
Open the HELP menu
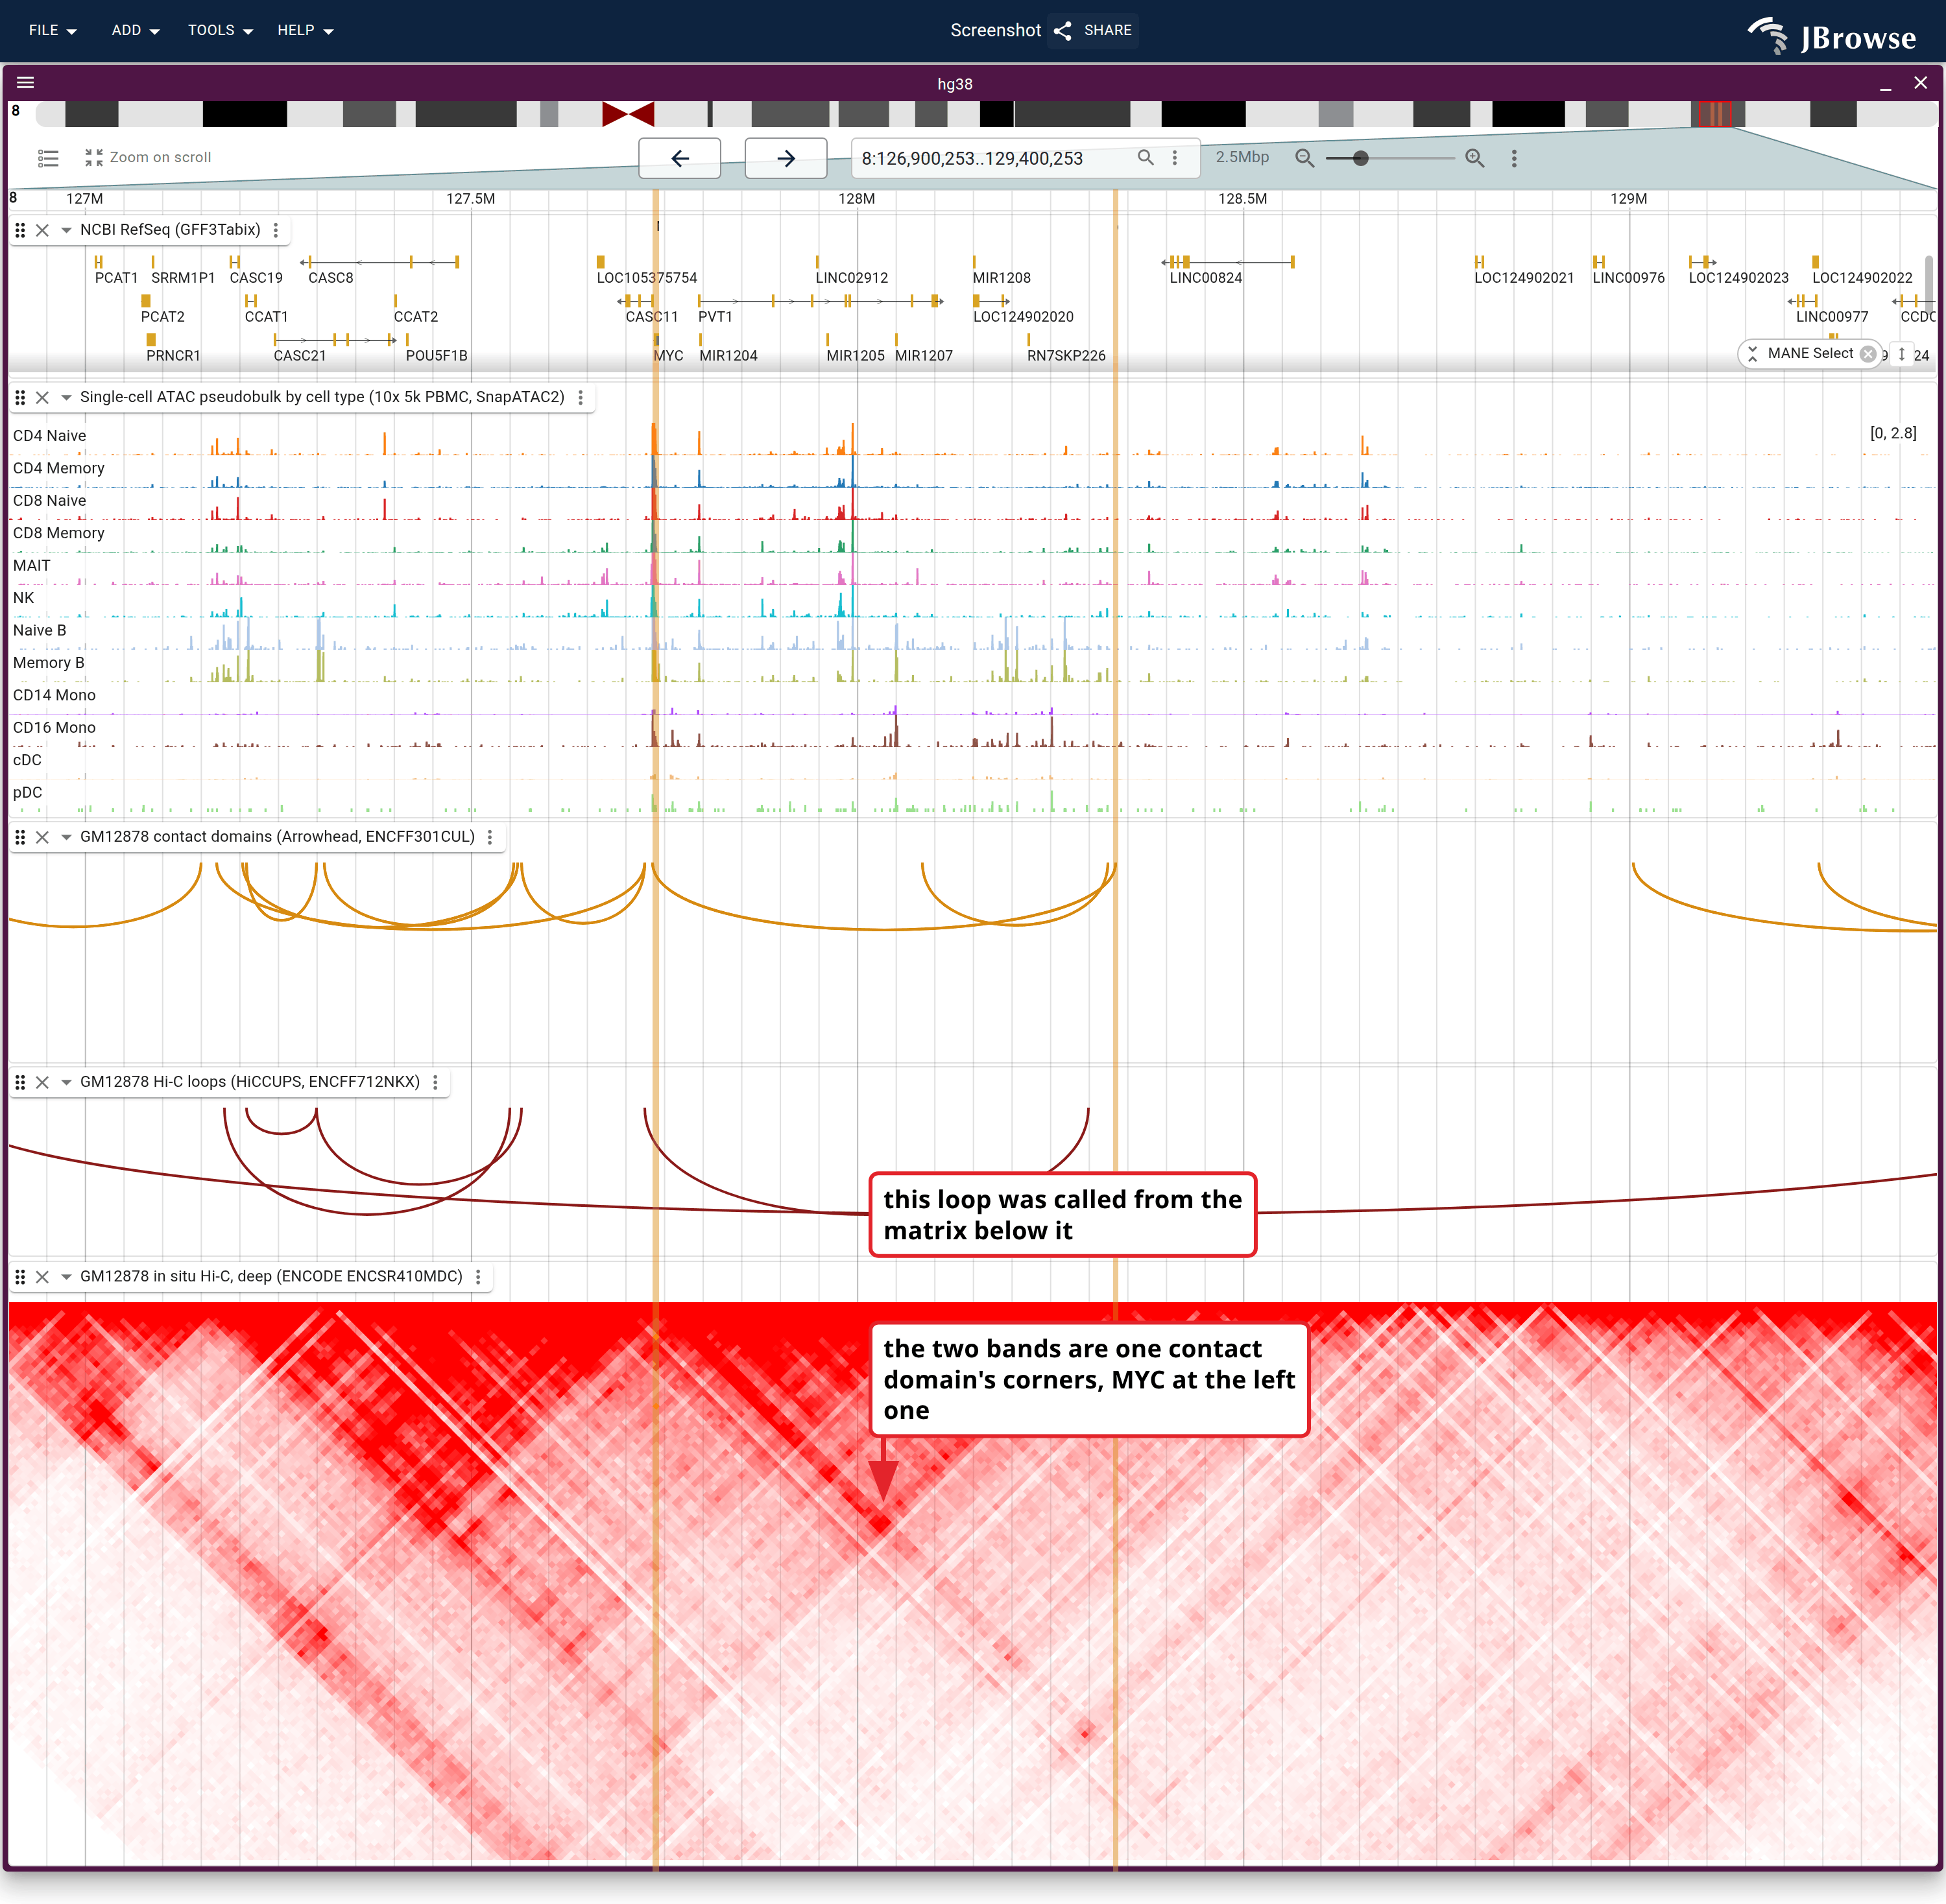coord(305,30)
